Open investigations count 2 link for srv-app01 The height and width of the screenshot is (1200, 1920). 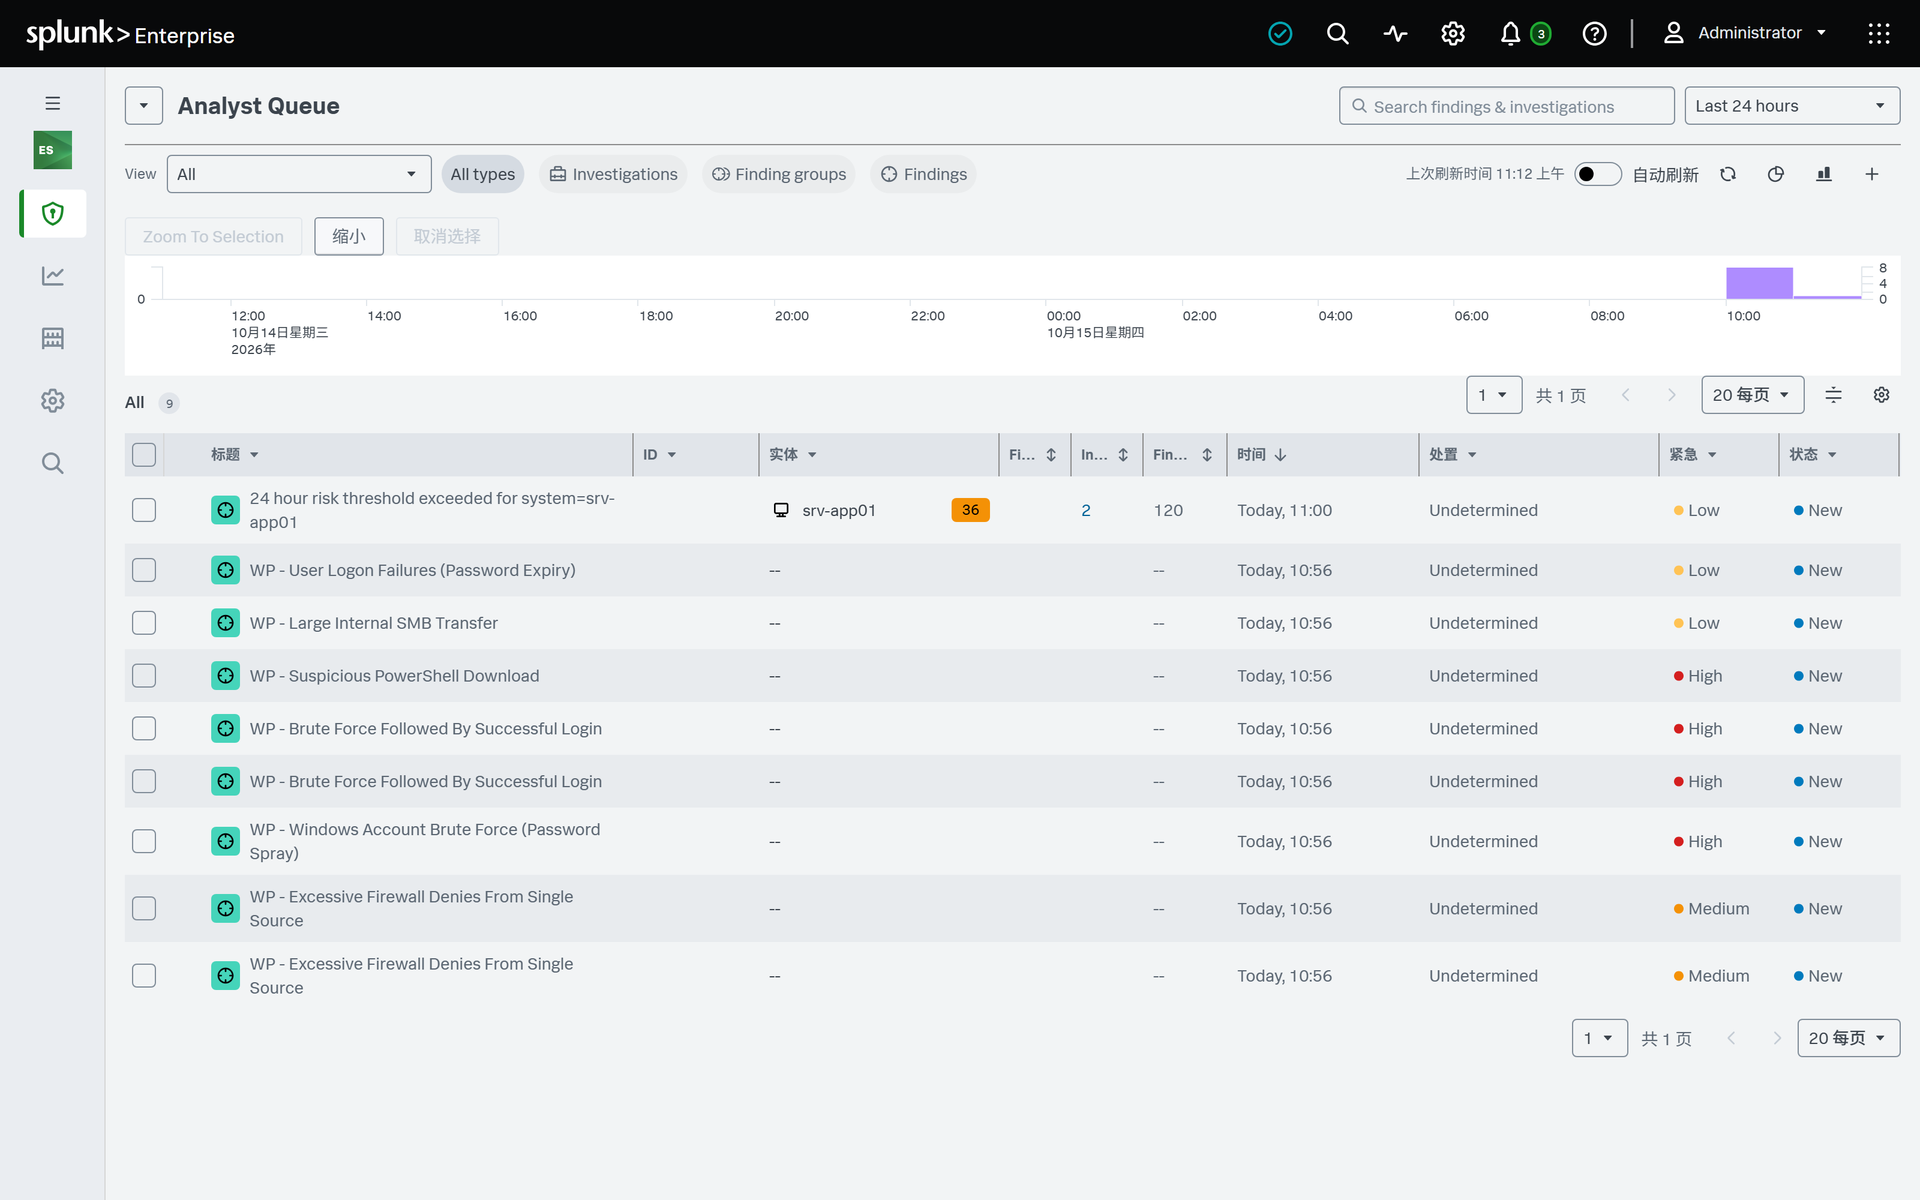[1086, 510]
